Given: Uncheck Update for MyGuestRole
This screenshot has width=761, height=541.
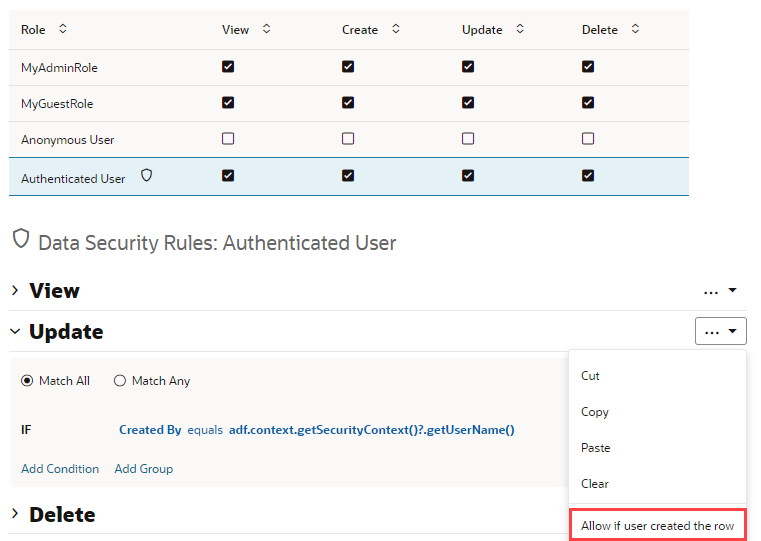Looking at the screenshot, I should 468,102.
